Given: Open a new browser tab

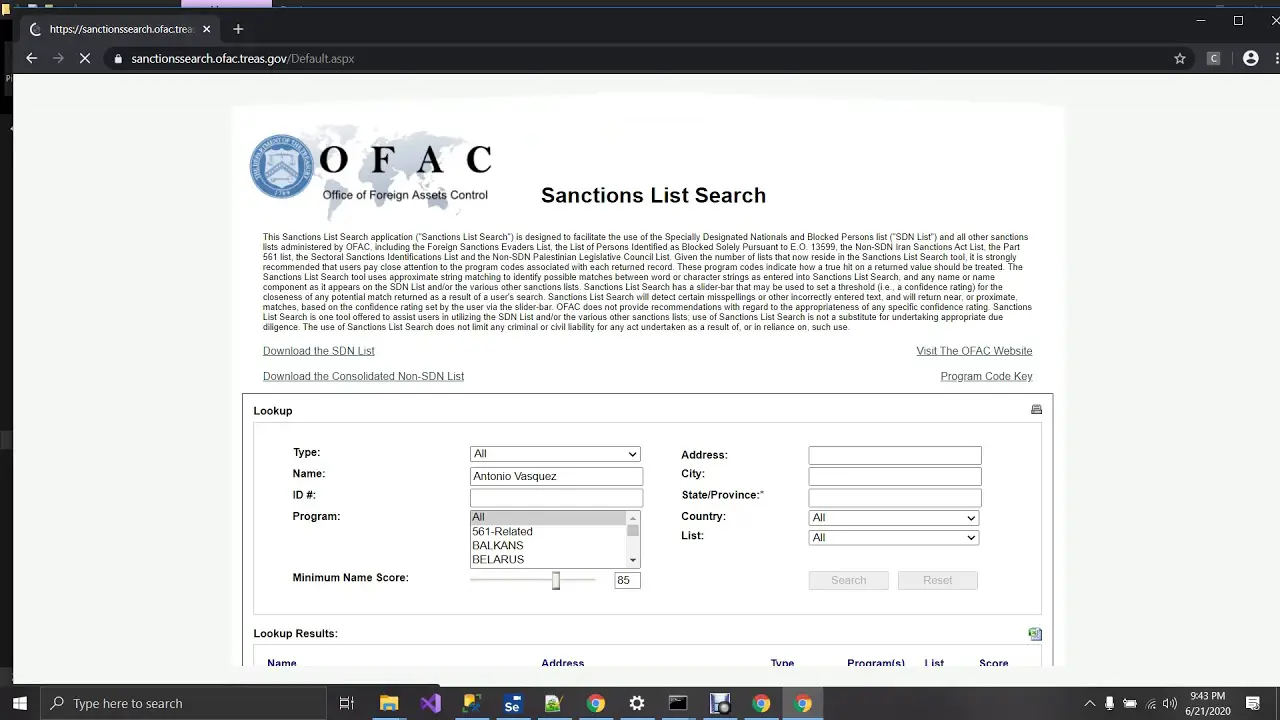Looking at the screenshot, I should point(238,29).
